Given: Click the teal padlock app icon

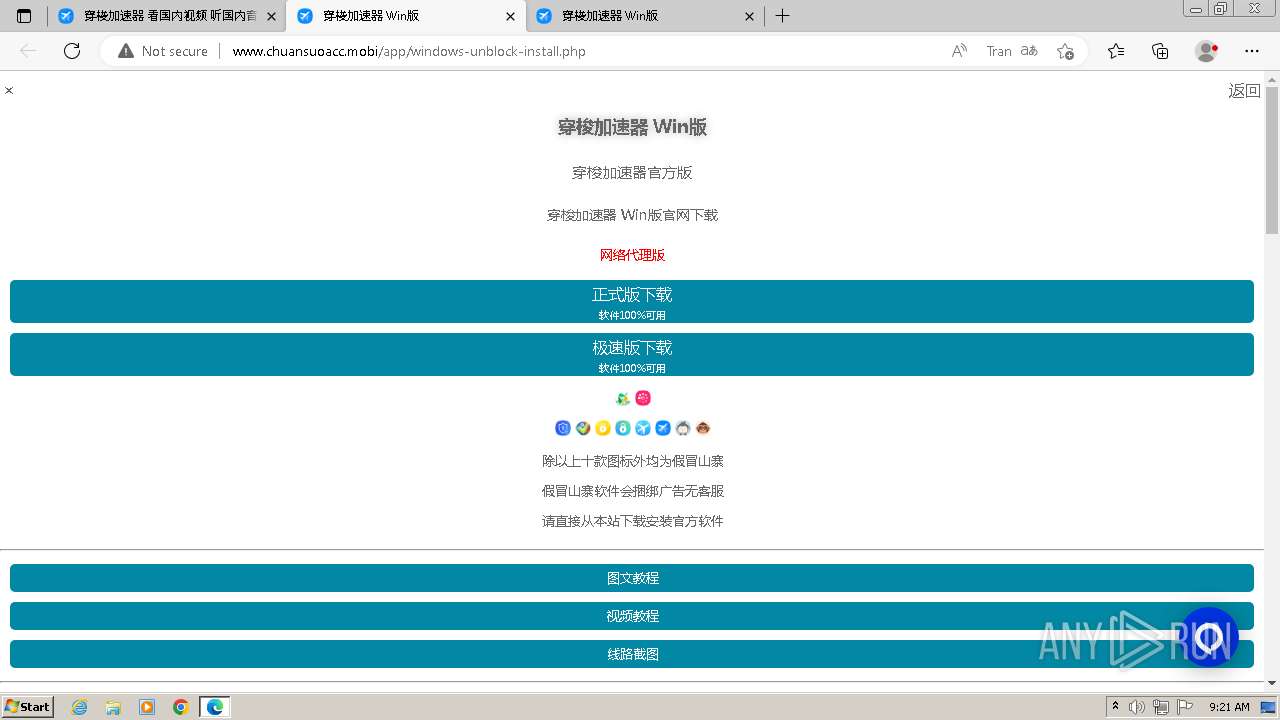Looking at the screenshot, I should [623, 428].
